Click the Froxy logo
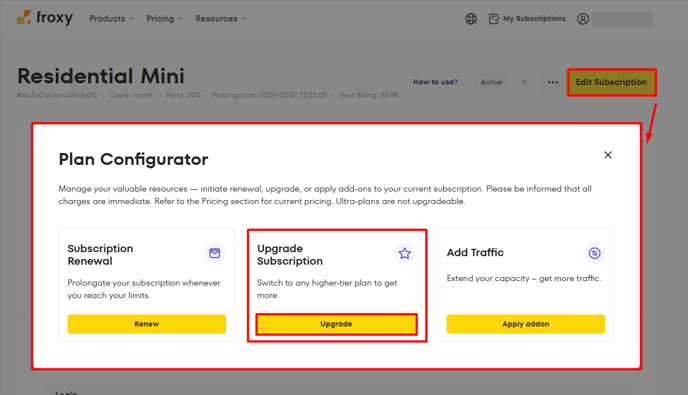 coord(45,18)
